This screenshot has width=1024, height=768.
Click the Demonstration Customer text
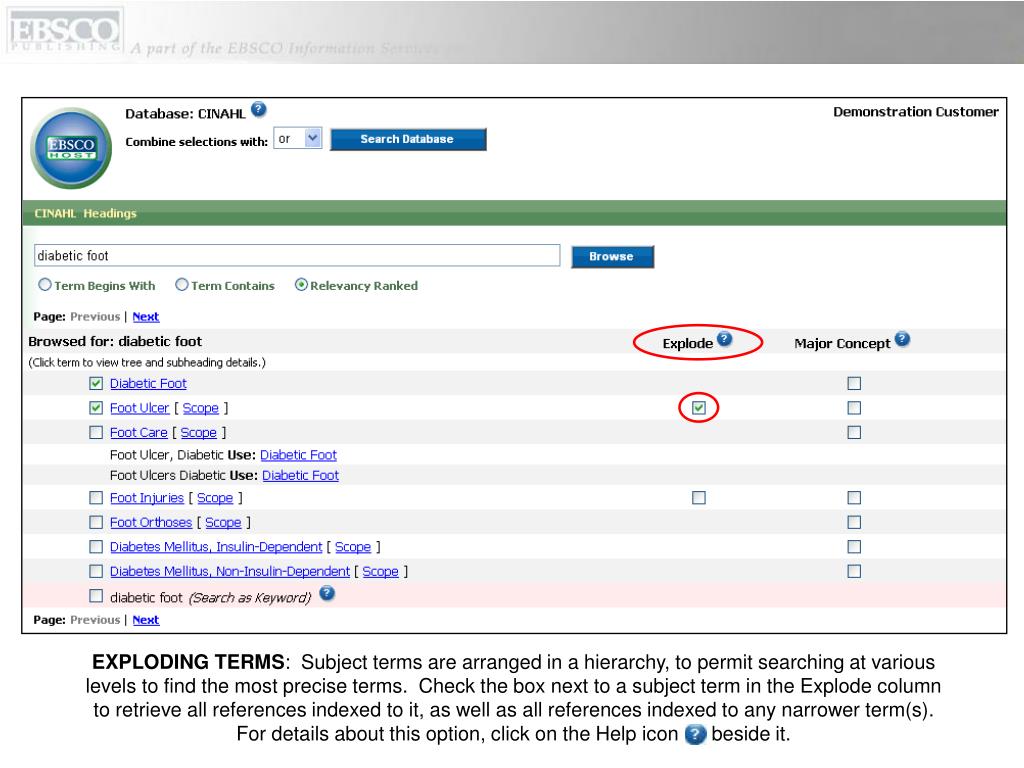click(916, 112)
